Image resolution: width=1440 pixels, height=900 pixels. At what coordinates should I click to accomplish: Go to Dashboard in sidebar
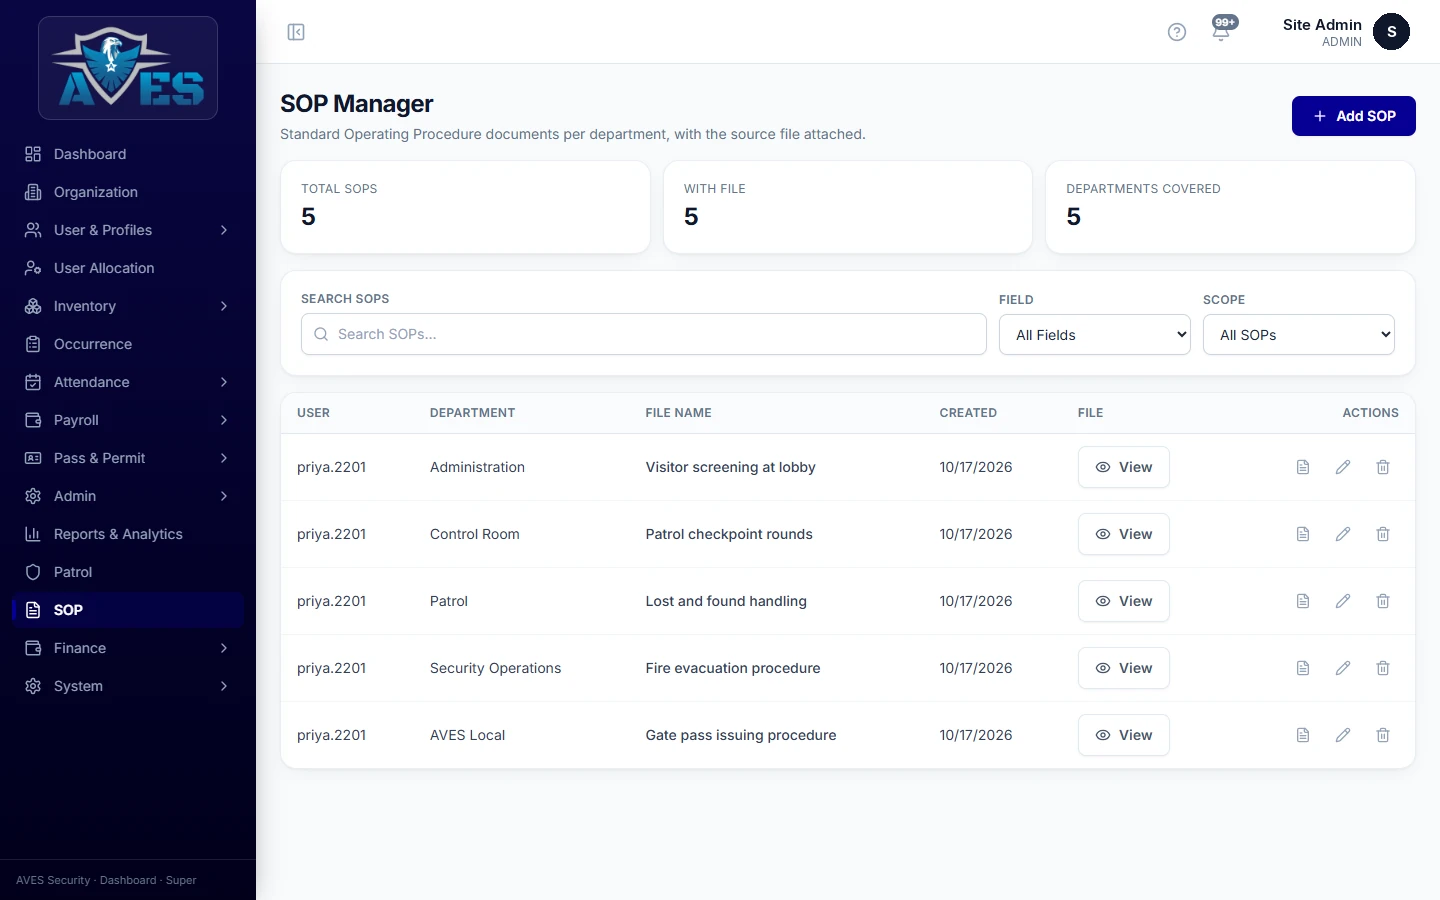128,154
